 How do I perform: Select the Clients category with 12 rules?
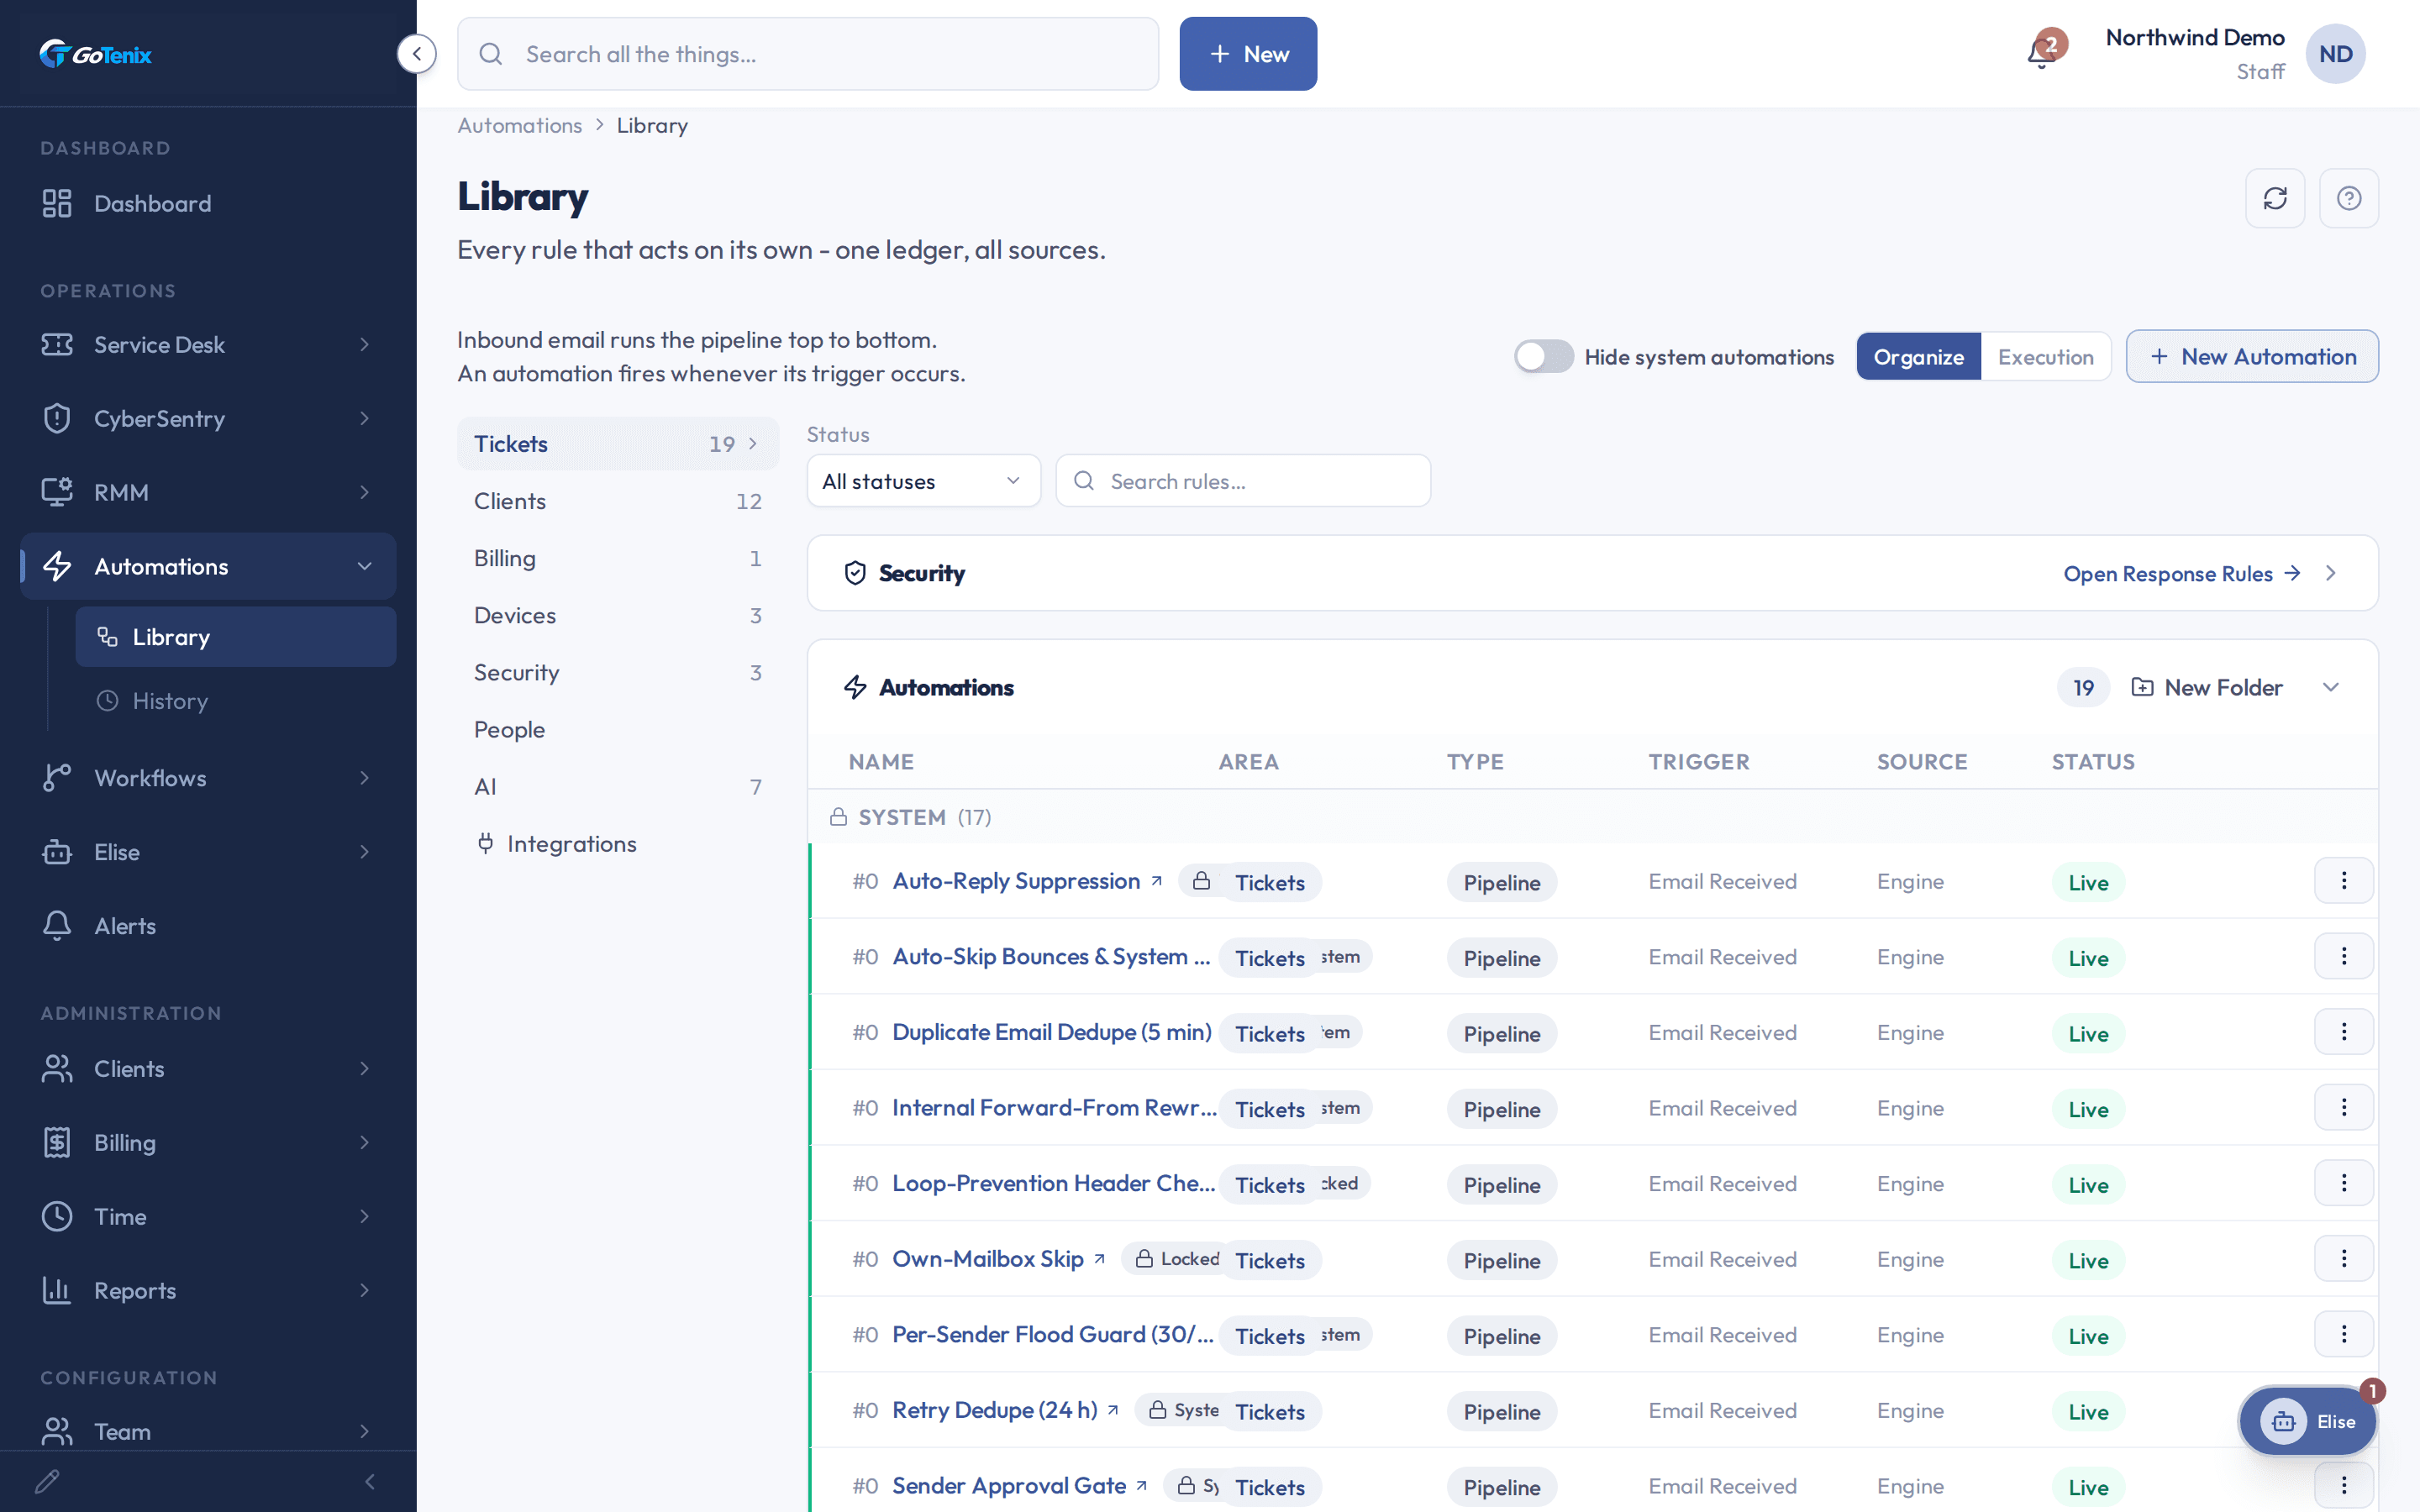click(618, 501)
